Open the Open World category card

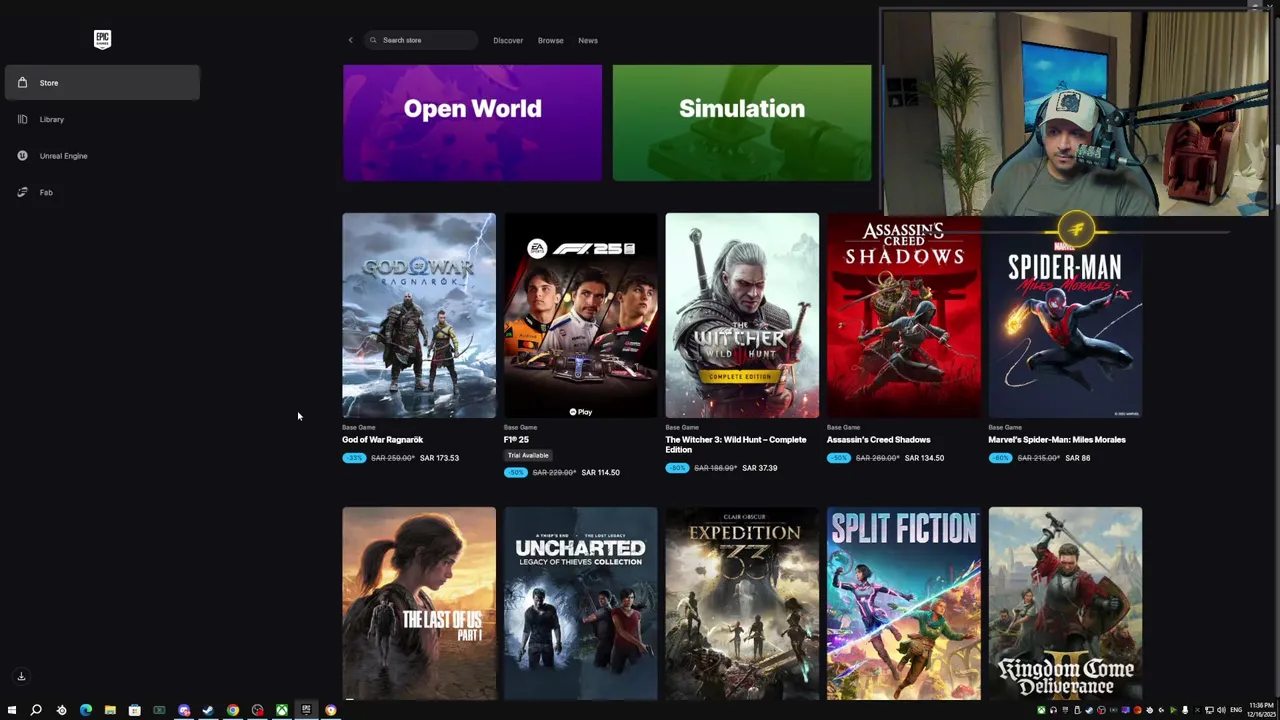pyautogui.click(x=472, y=123)
